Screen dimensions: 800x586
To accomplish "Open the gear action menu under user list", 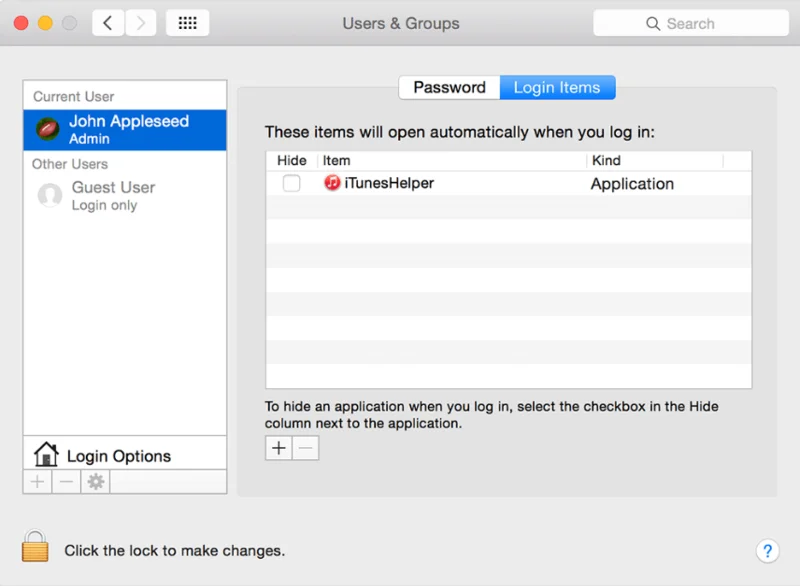I will 95,482.
